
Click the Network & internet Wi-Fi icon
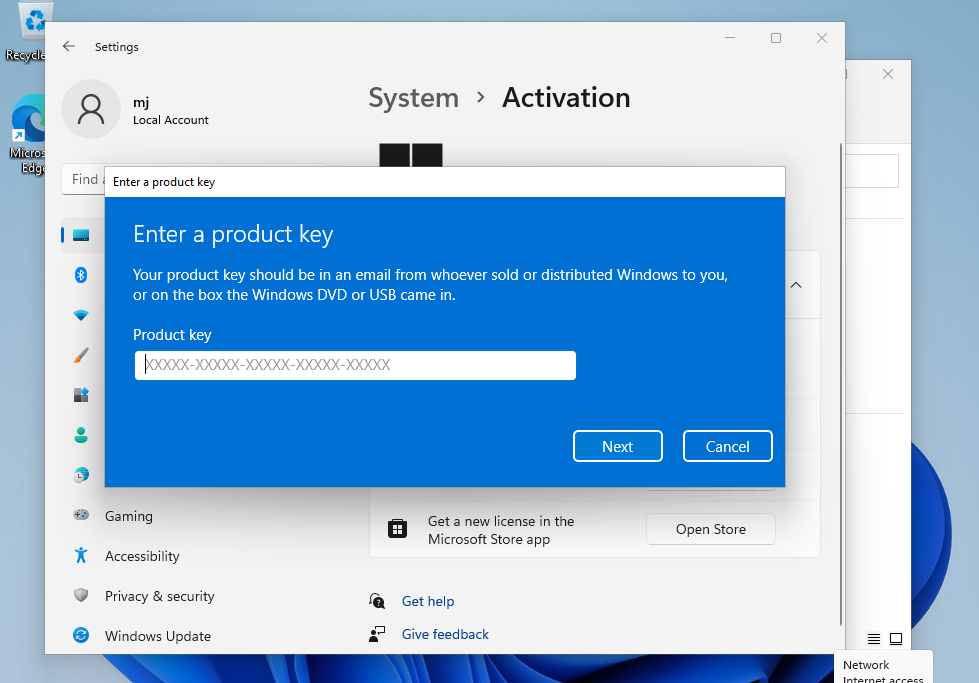[x=81, y=315]
